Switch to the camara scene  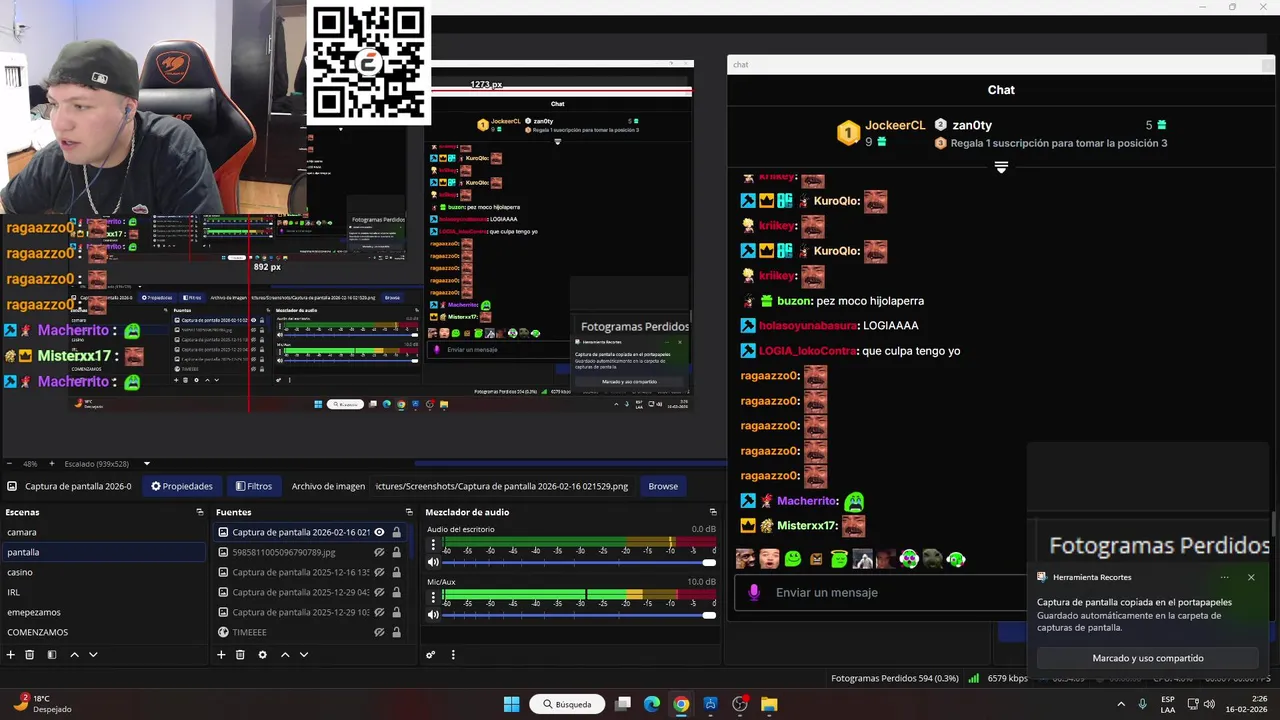point(102,532)
